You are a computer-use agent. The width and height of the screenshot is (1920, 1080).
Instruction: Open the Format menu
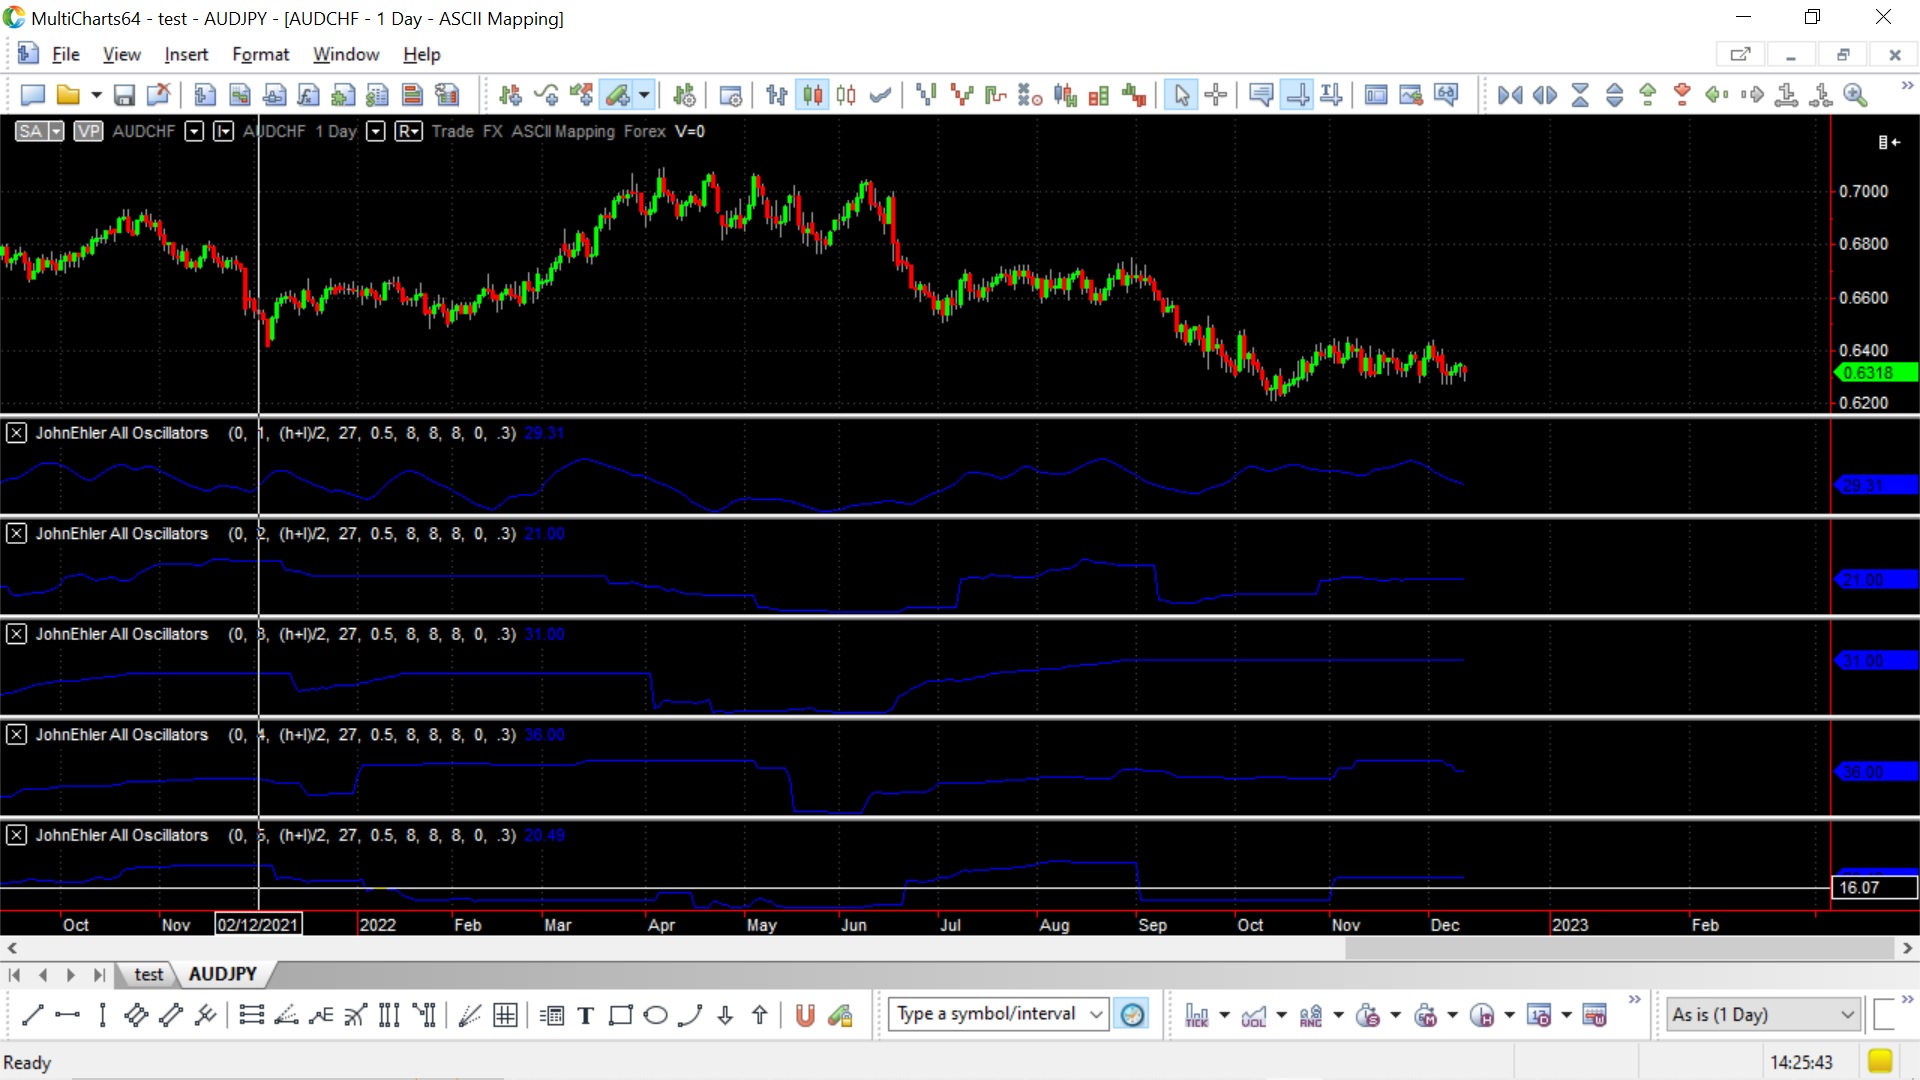pyautogui.click(x=260, y=54)
